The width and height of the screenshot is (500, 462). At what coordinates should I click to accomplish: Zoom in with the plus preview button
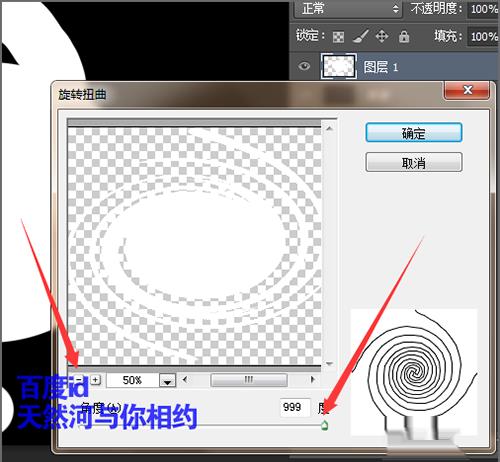[x=96, y=379]
